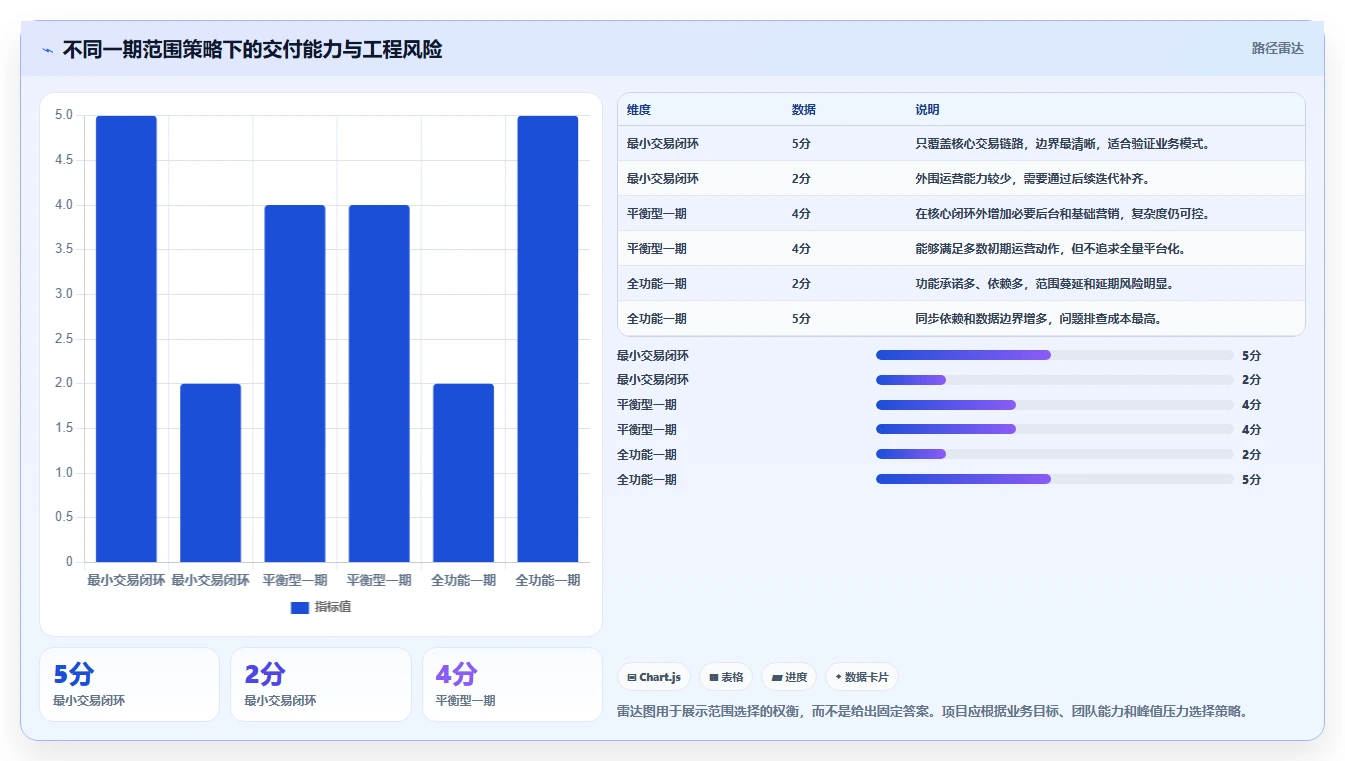Toggle the 指标值 legend label in the chart
This screenshot has height=761, width=1345.
(332, 607)
